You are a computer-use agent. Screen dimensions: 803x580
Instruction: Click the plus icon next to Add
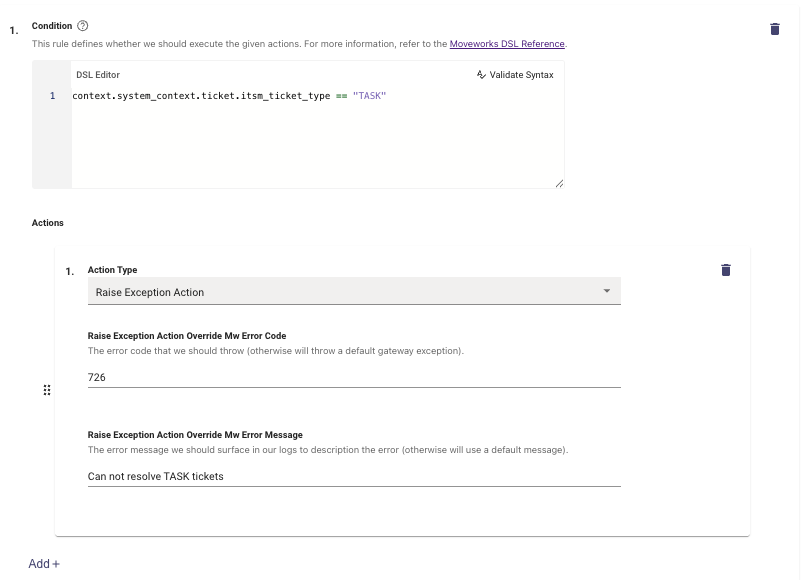click(56, 564)
